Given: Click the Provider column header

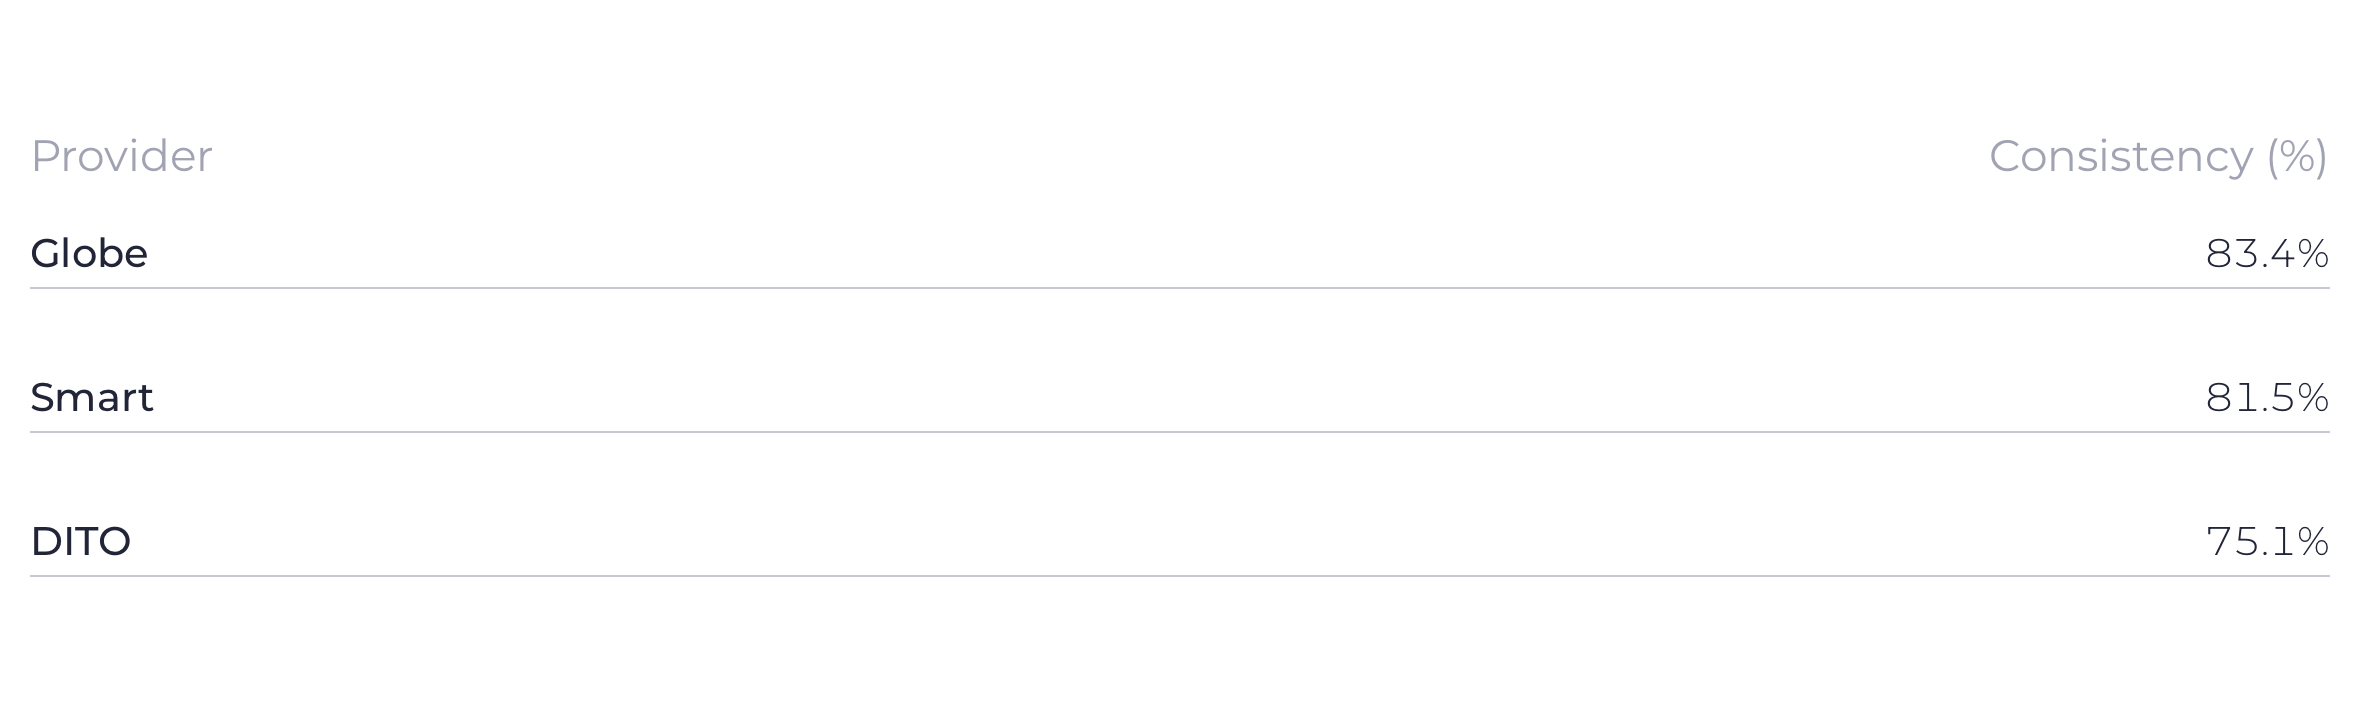Looking at the screenshot, I should 121,156.
